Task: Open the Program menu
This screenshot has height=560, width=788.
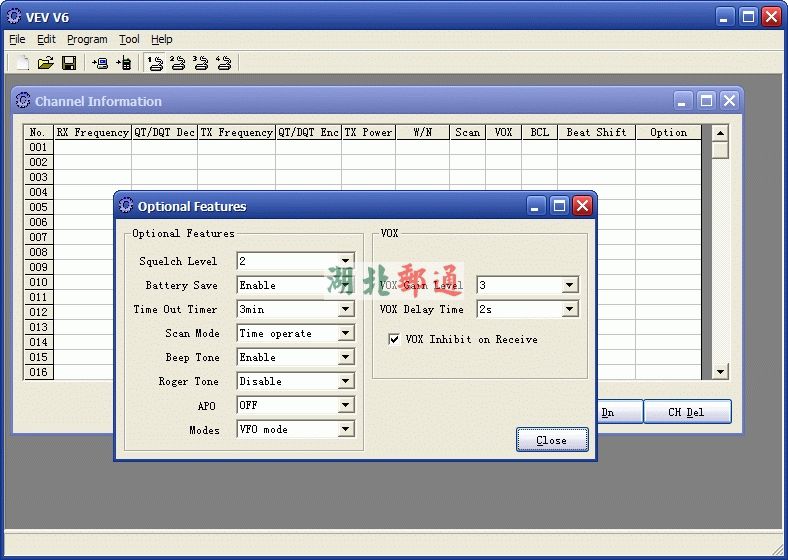Action: click(x=87, y=39)
